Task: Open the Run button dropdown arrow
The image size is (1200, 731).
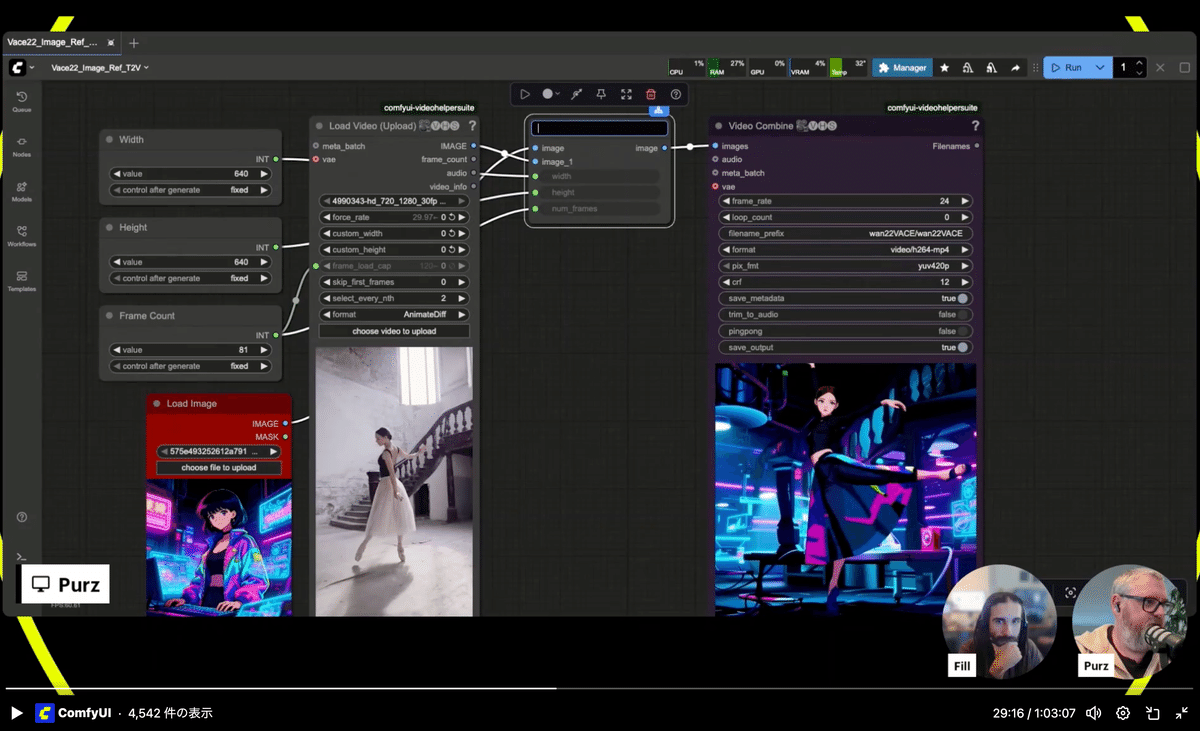Action: click(1100, 68)
